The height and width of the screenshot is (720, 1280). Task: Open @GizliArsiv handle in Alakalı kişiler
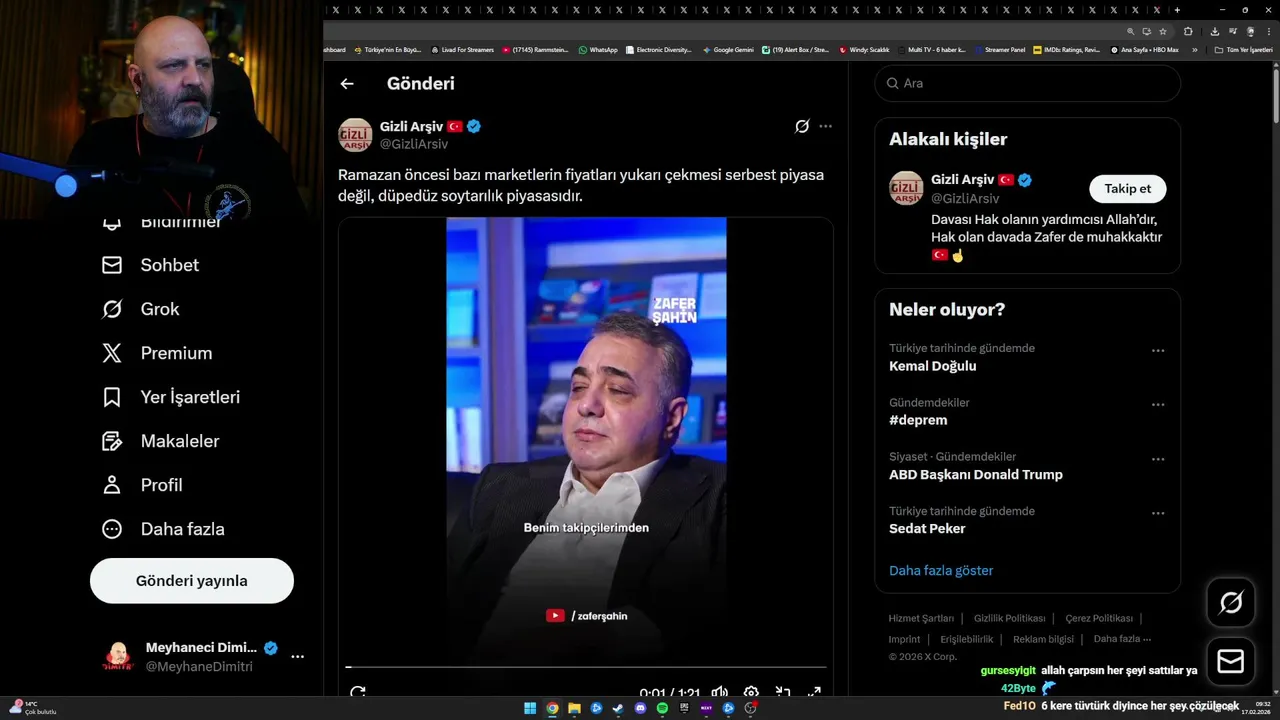(x=965, y=198)
